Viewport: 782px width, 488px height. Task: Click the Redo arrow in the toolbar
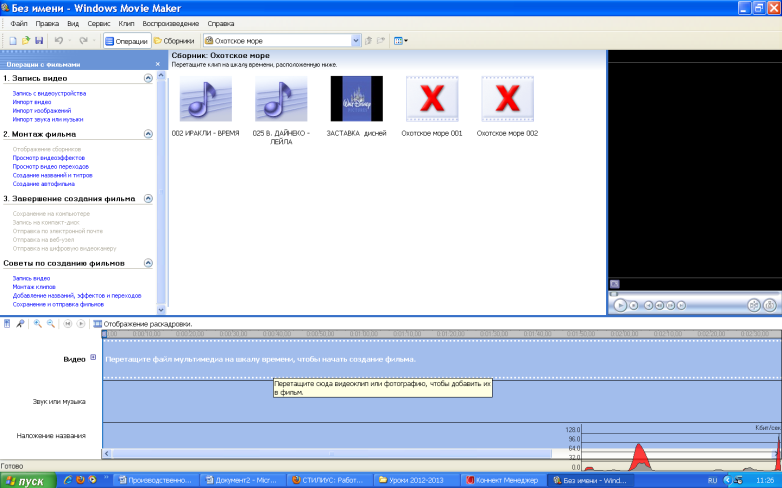pyautogui.click(x=83, y=41)
